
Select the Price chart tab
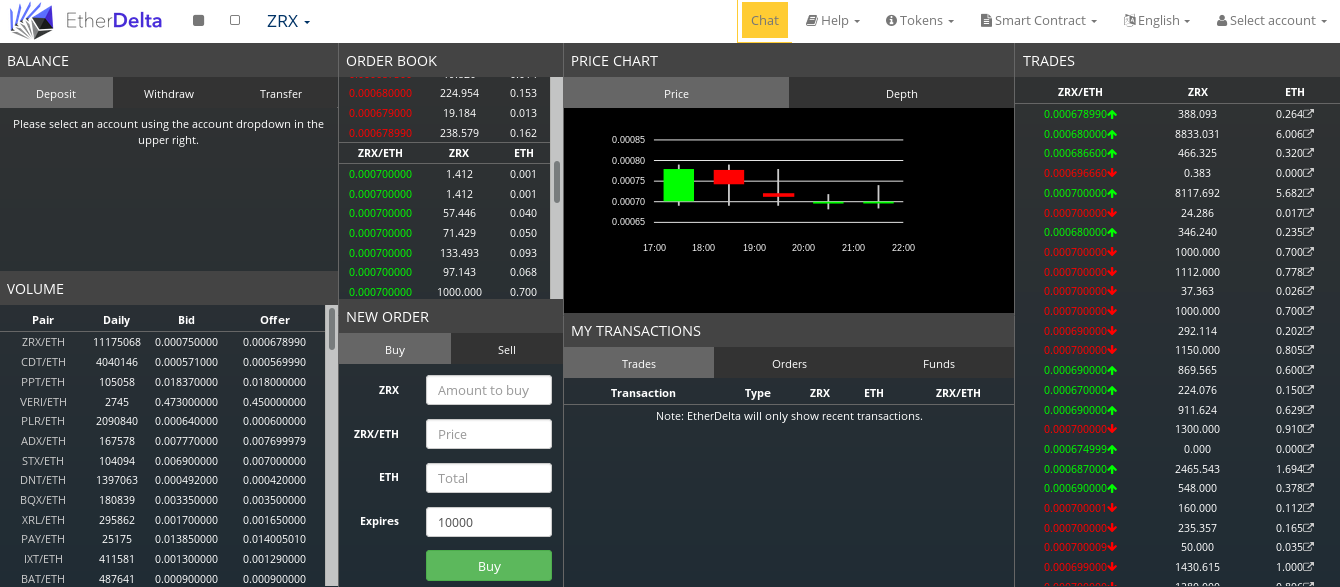coord(676,94)
